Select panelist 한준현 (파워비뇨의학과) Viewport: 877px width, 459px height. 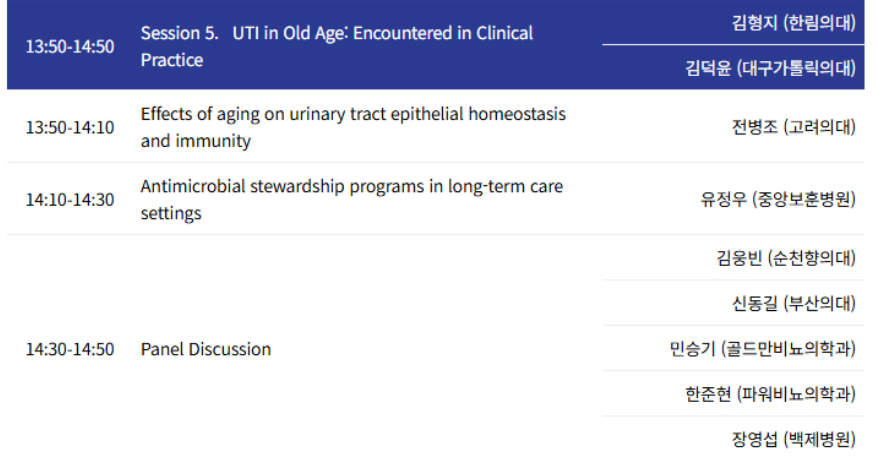pos(770,394)
